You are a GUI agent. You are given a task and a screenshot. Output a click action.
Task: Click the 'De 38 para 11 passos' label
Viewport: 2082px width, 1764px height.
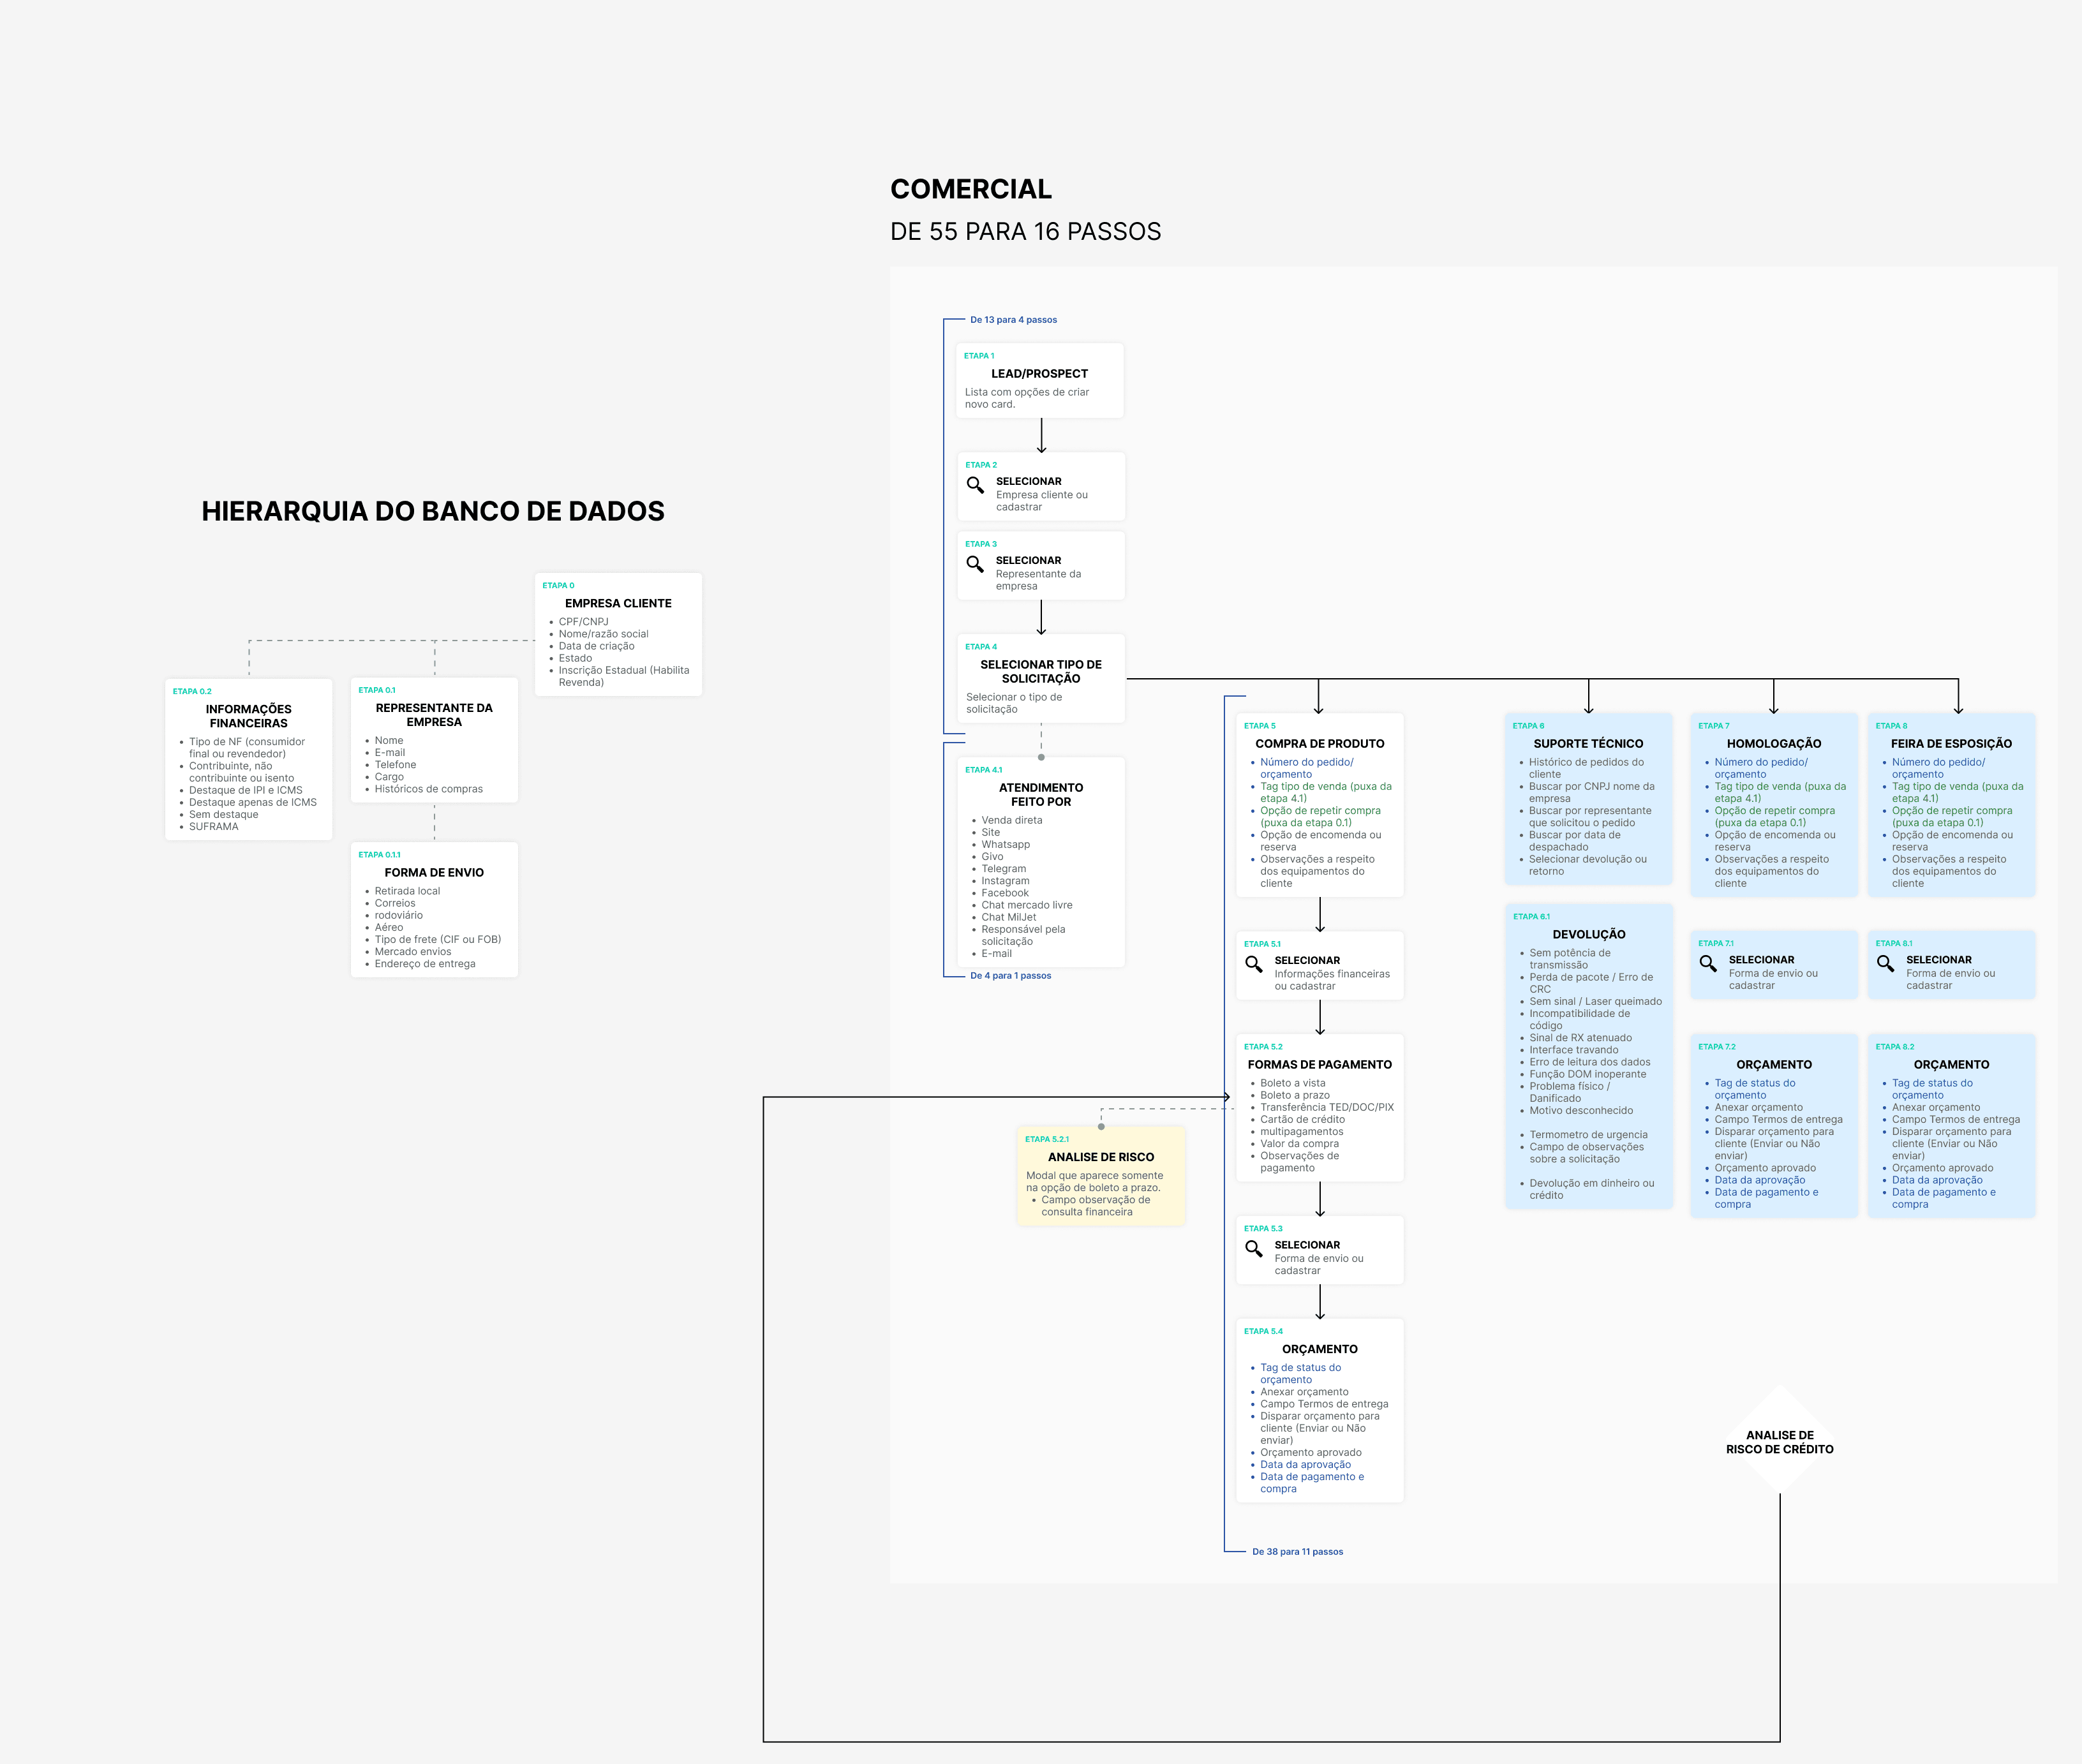coord(1297,1551)
